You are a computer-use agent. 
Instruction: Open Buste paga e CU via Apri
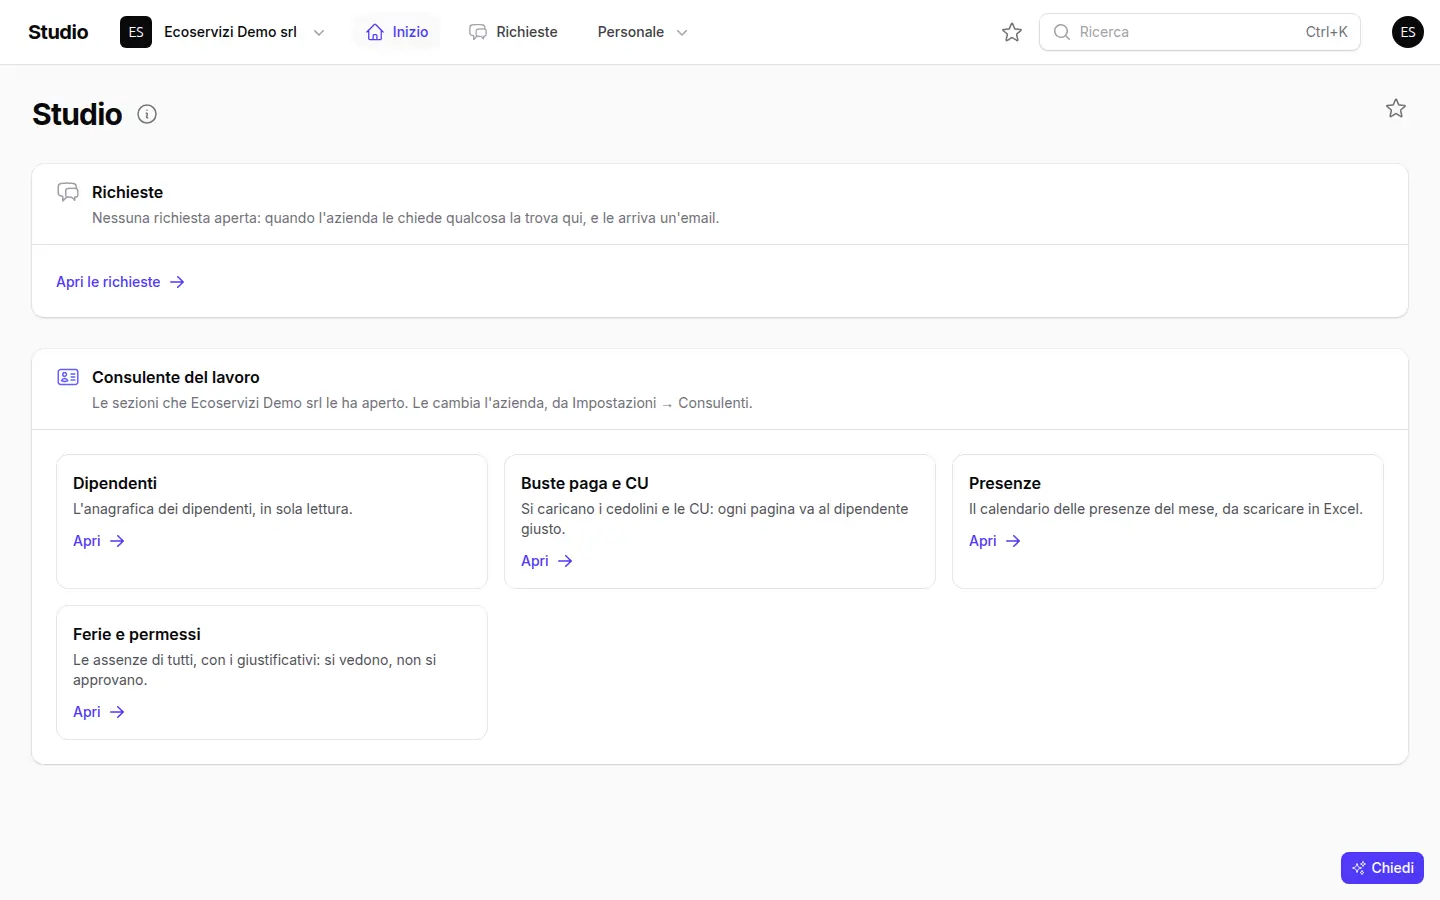pyautogui.click(x=547, y=561)
